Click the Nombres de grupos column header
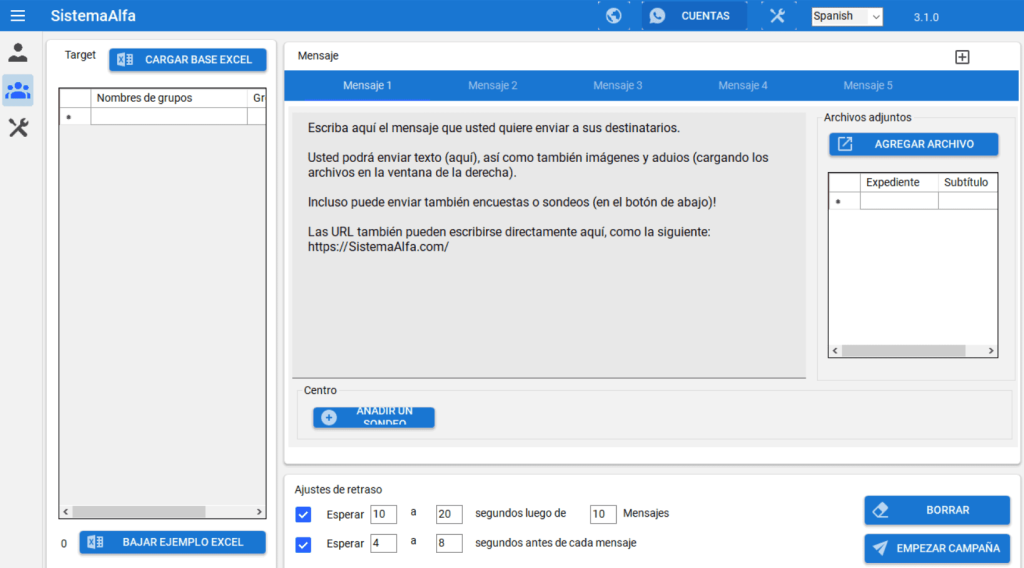The image size is (1024, 568). tap(169, 98)
